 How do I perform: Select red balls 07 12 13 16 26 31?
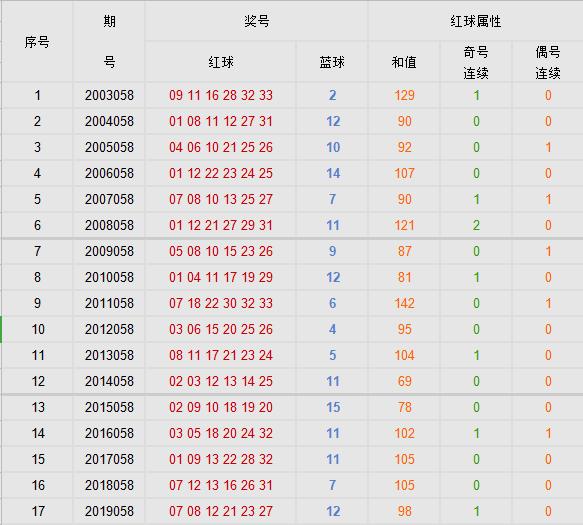[221, 485]
